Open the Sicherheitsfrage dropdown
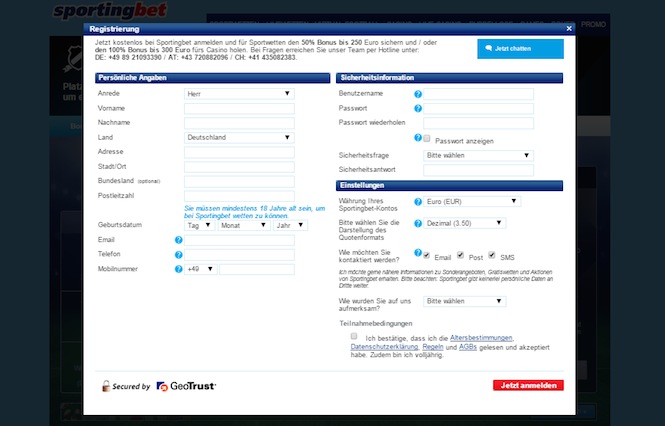The image size is (665, 426). point(479,156)
